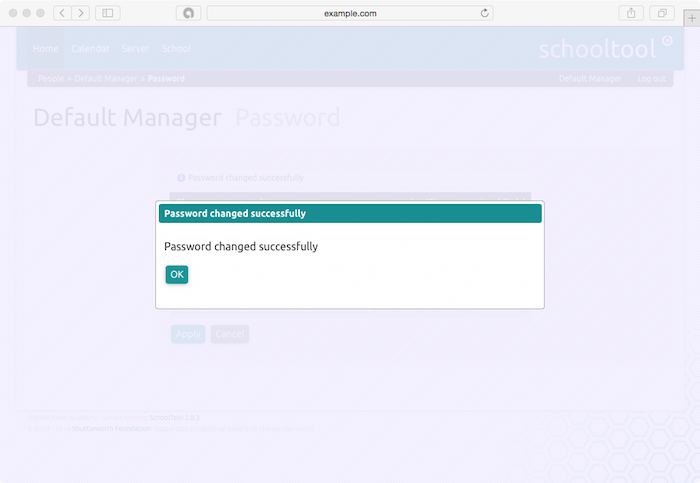The height and width of the screenshot is (483, 700).
Task: Click the 'Default Manager' page heading
Action: click(127, 118)
